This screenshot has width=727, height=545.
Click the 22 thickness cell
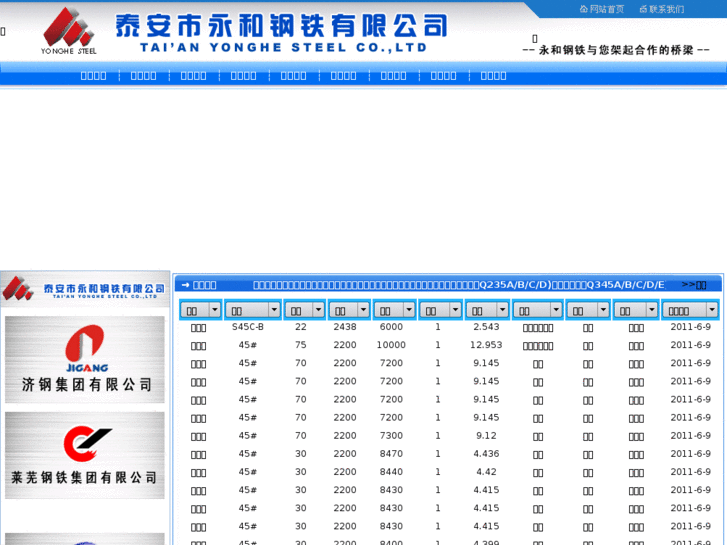pyautogui.click(x=301, y=327)
